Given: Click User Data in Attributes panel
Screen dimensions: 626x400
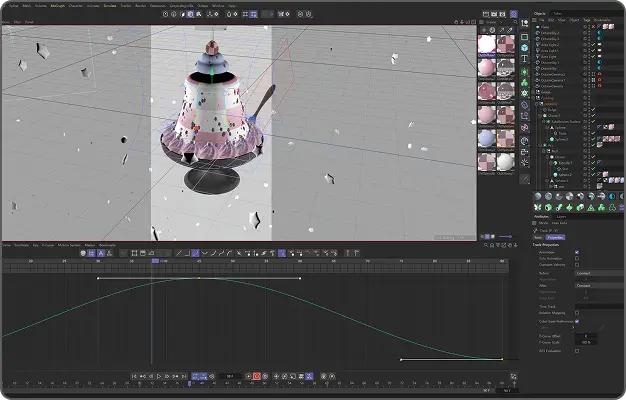Looking at the screenshot, I should coord(559,223).
